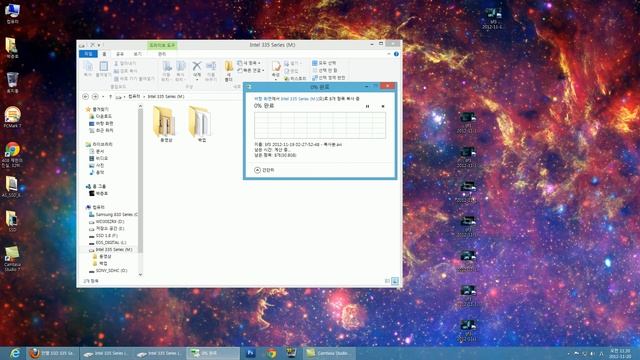Select Samsung 830 Series (C:) drive
Viewport: 640px width, 360px height.
[113, 215]
